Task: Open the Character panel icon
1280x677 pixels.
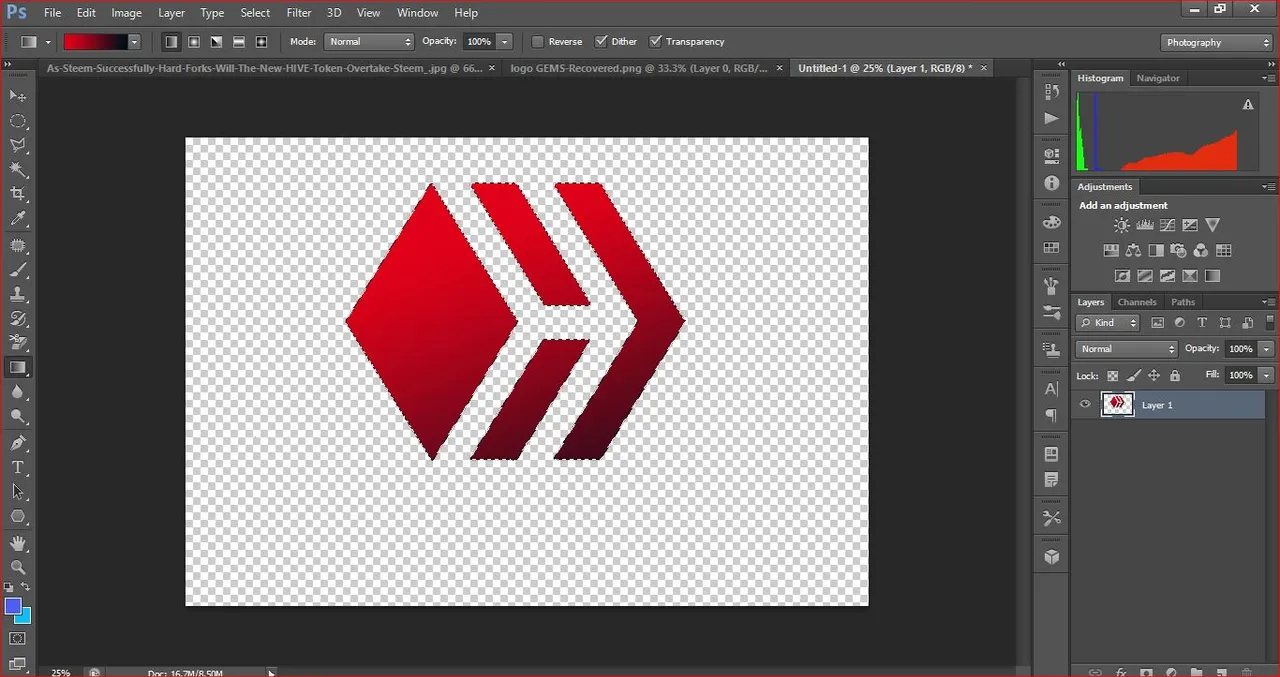Action: (x=1051, y=389)
